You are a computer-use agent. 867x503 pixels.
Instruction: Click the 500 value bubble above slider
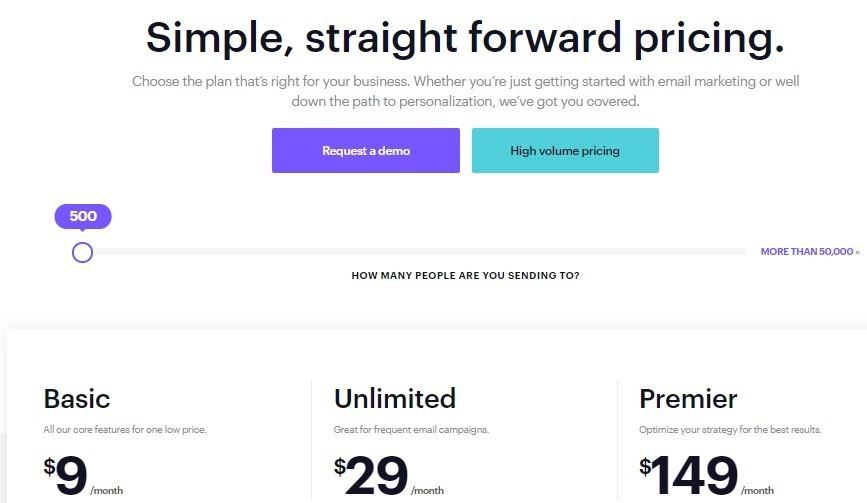(x=83, y=216)
